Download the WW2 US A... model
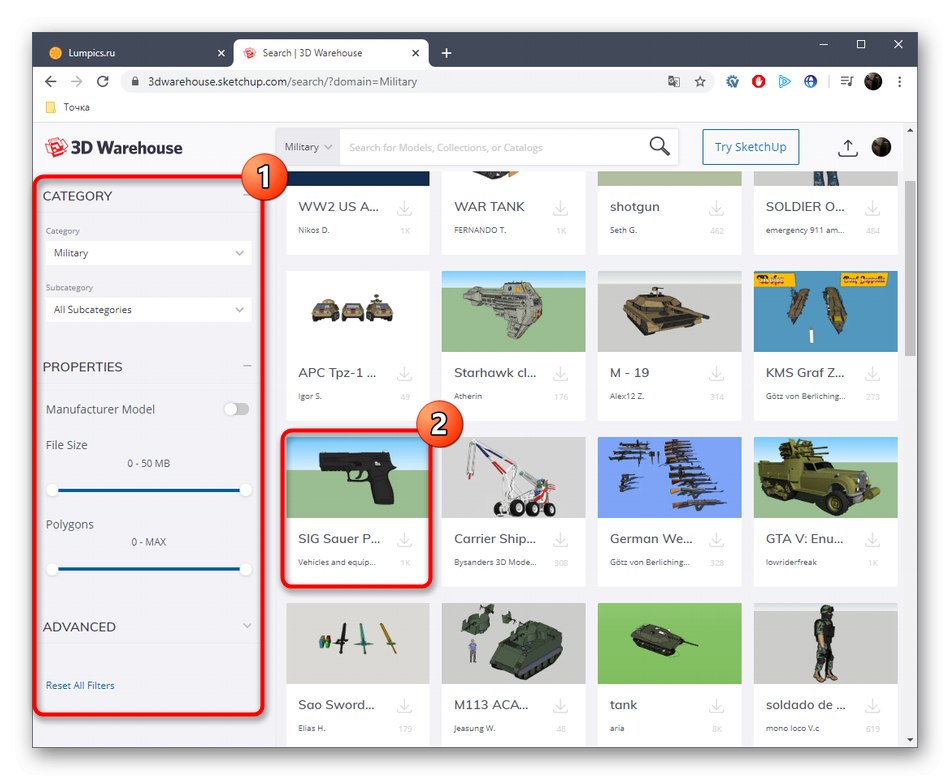950x780 pixels. tap(404, 208)
